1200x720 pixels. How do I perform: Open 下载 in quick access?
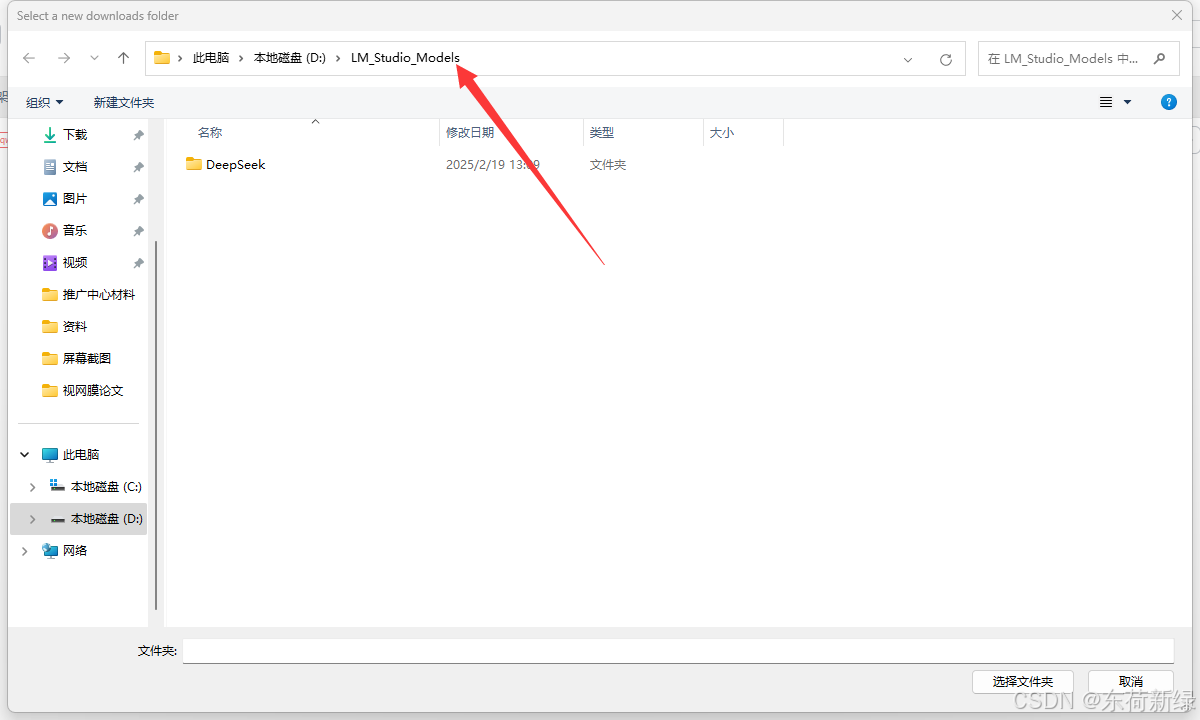pos(75,134)
